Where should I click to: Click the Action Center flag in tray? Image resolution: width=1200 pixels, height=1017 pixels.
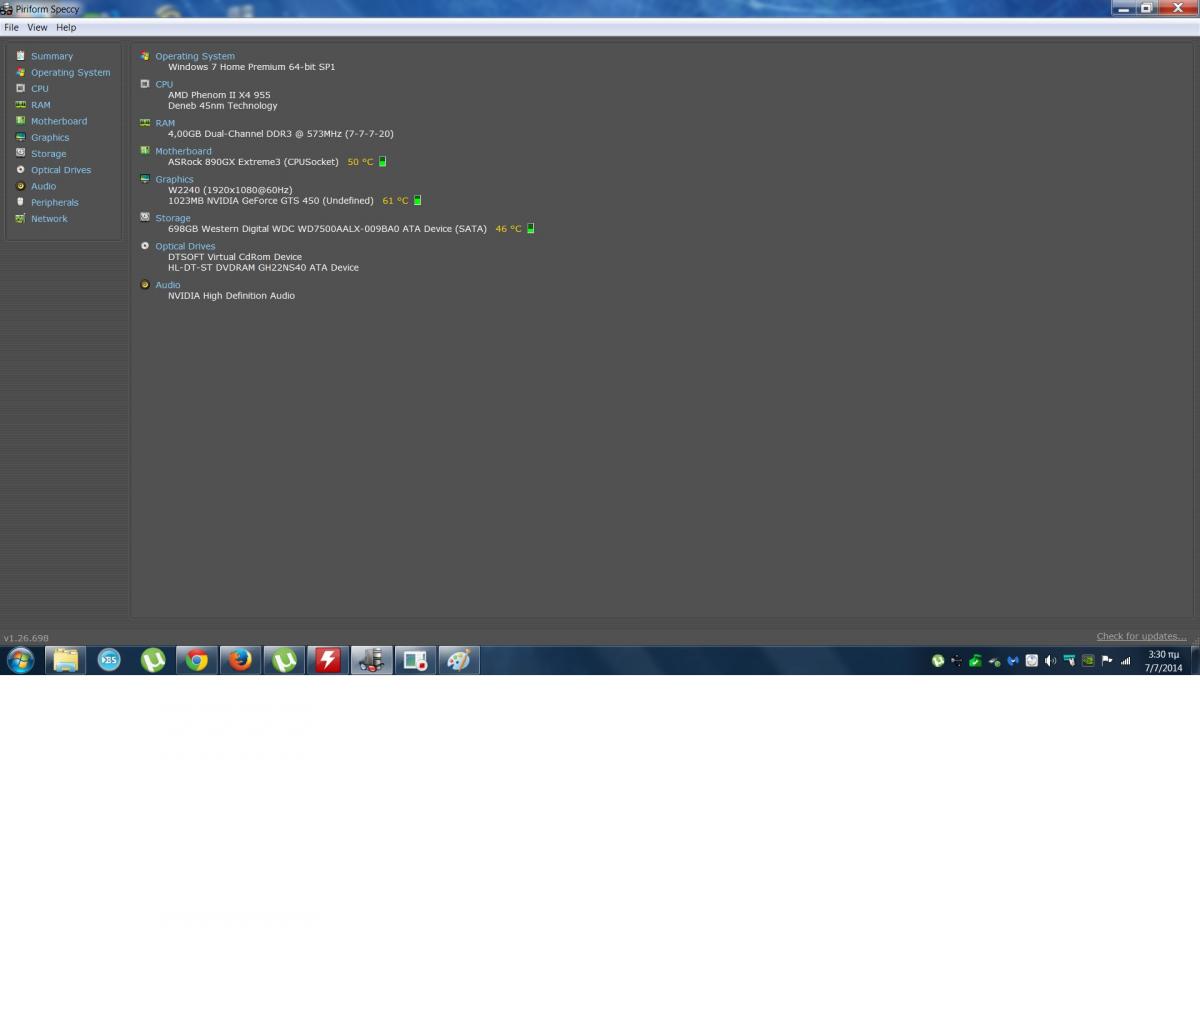tap(1107, 660)
